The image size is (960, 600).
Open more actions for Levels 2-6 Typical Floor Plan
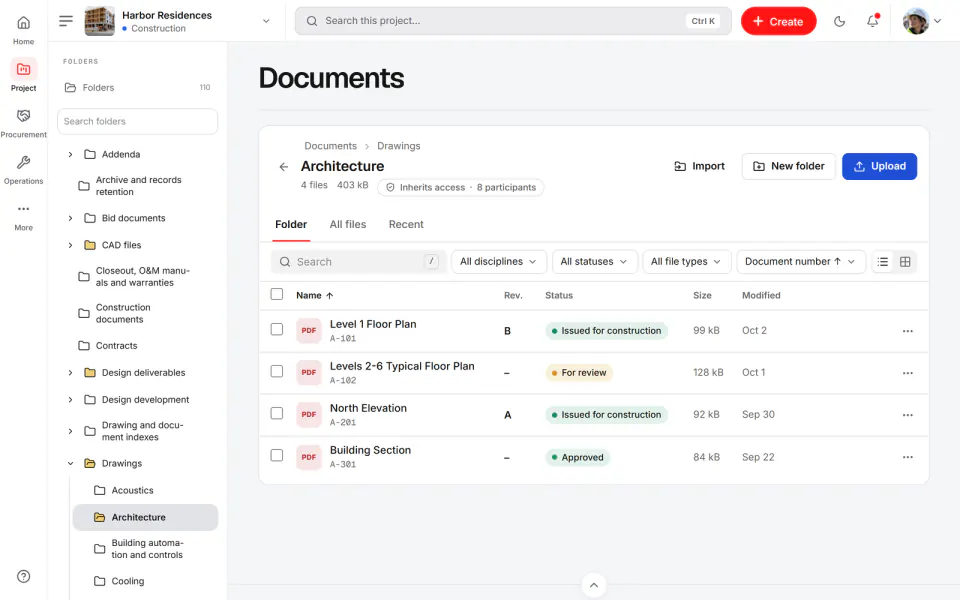[907, 373]
